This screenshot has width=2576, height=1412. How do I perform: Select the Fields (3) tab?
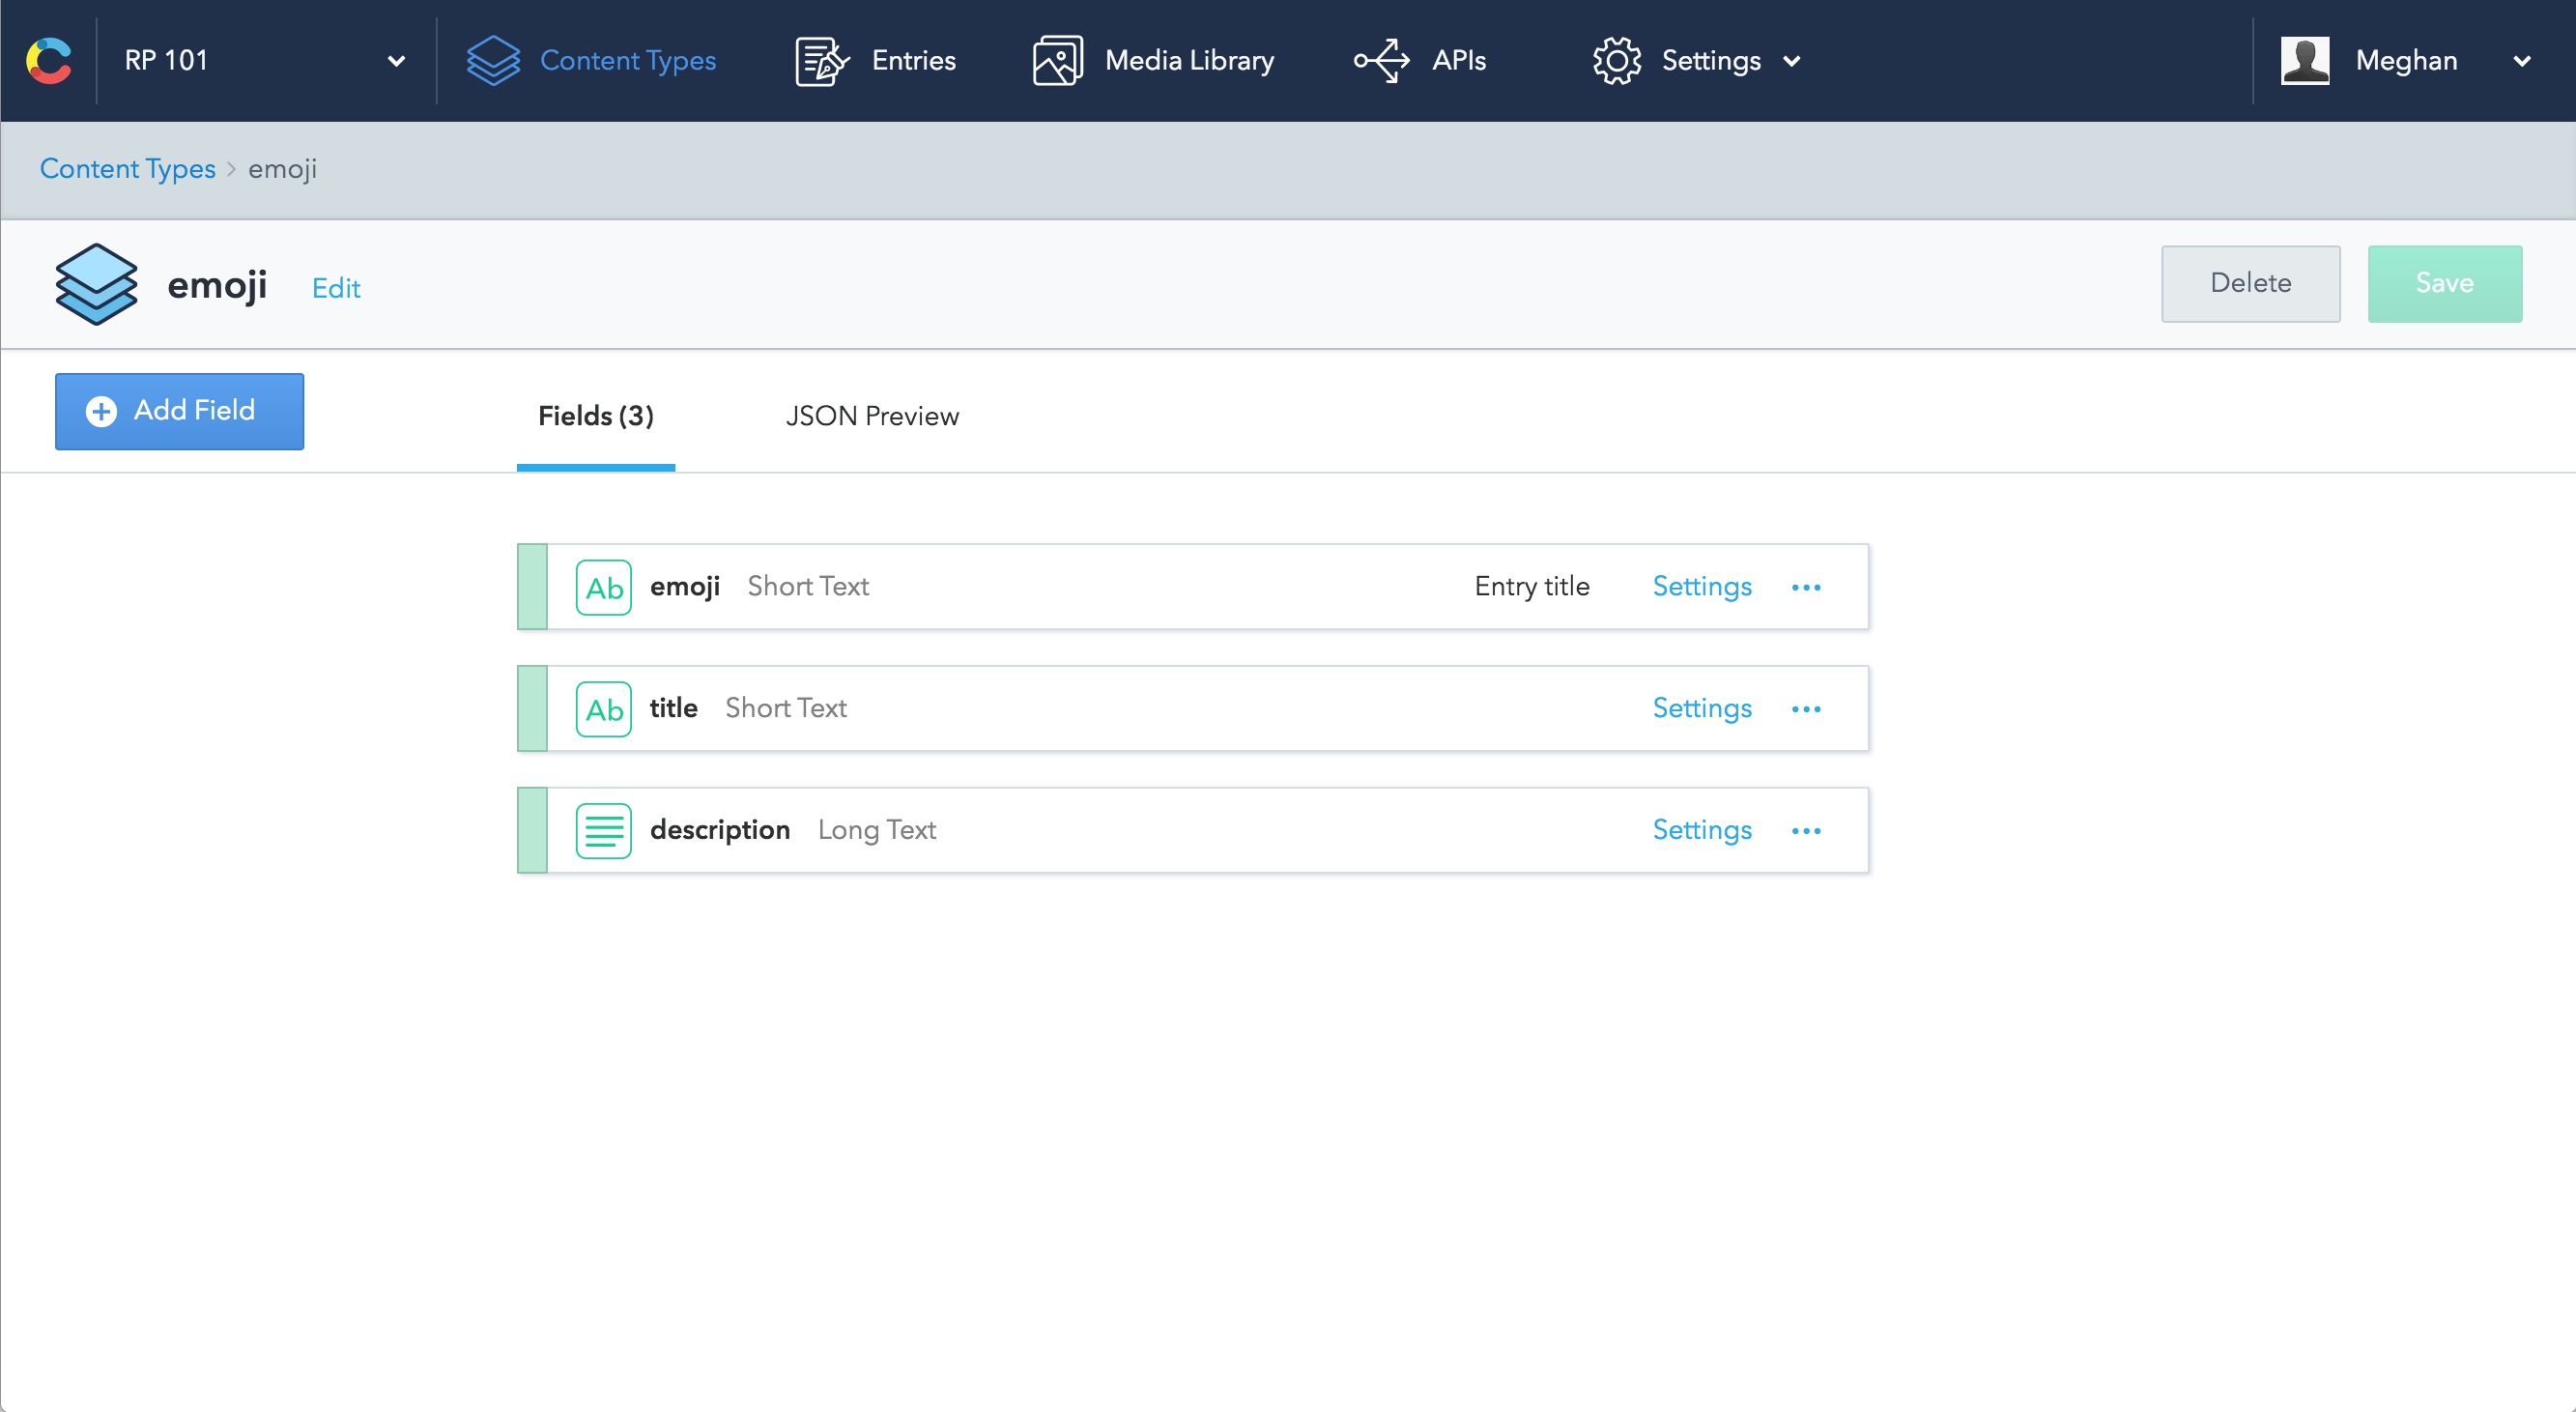595,416
